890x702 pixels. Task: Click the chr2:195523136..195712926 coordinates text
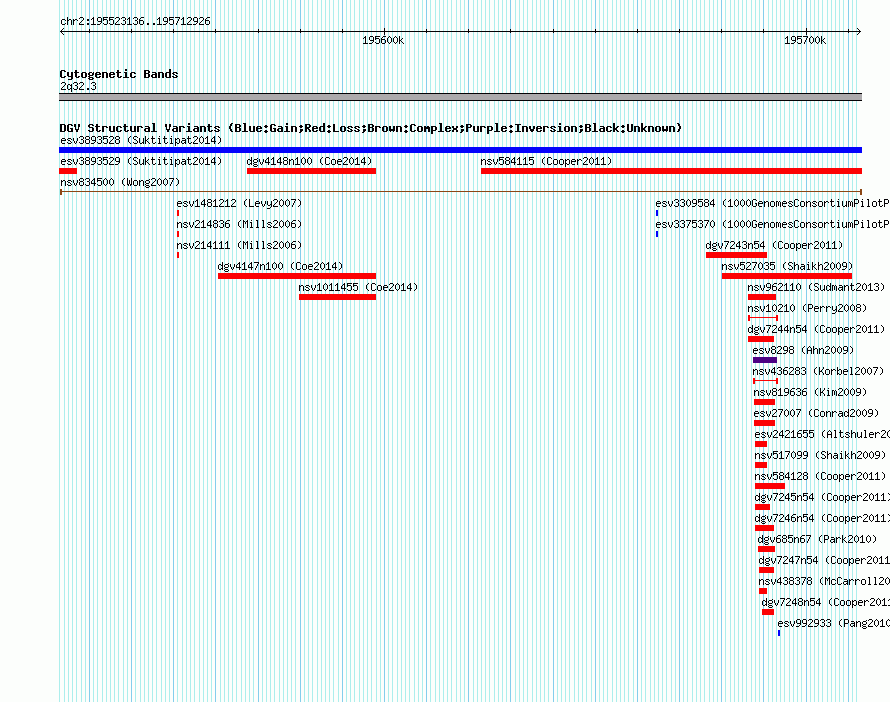(x=135, y=21)
